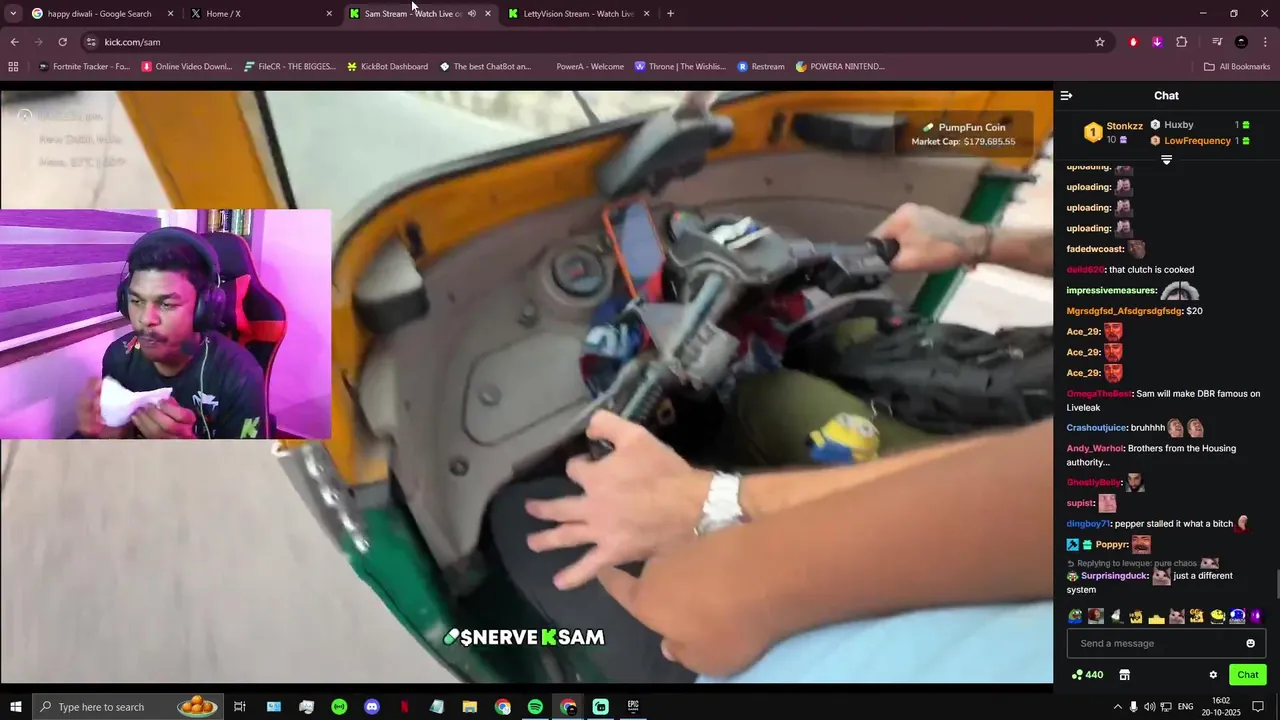Screen dimensions: 1280x720
Task: Click username Crashoutjuice in chat
Action: (1096, 428)
